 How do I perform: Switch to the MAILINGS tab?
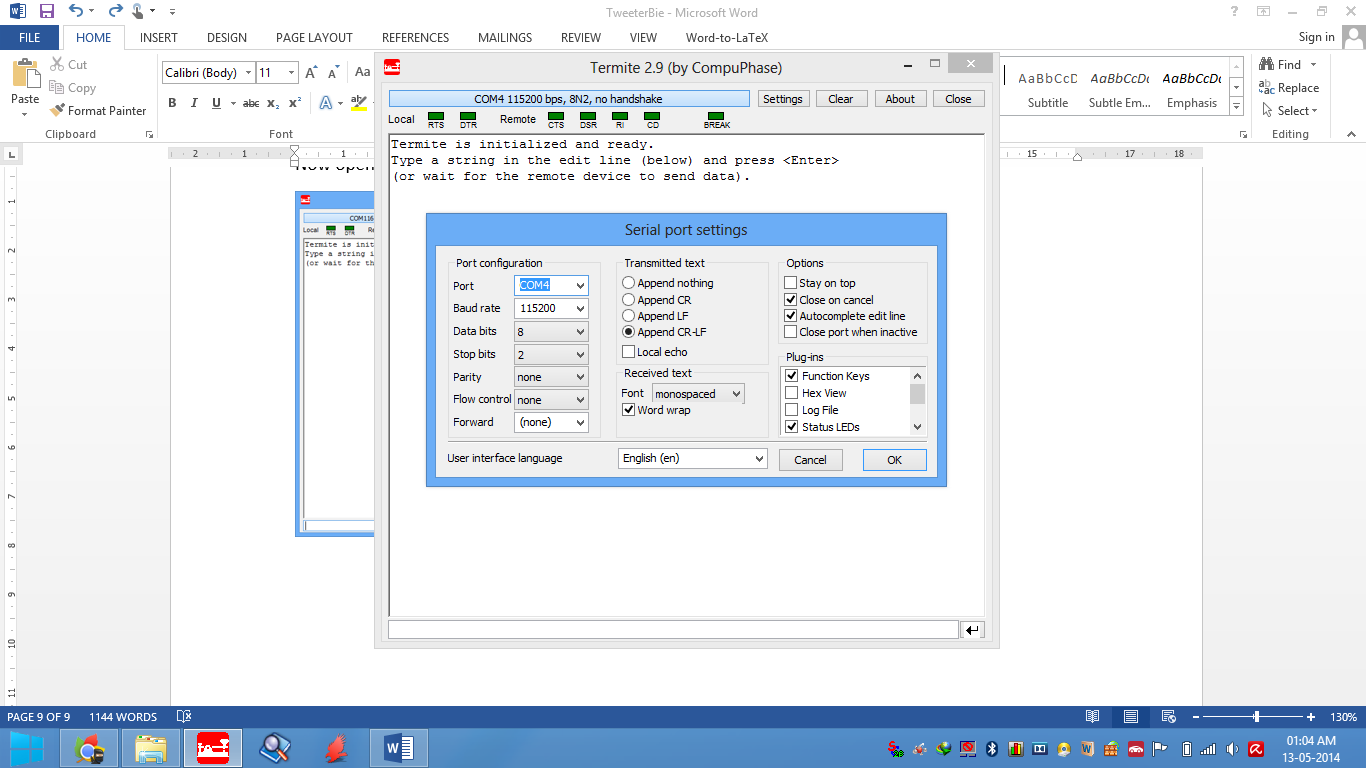[x=505, y=38]
